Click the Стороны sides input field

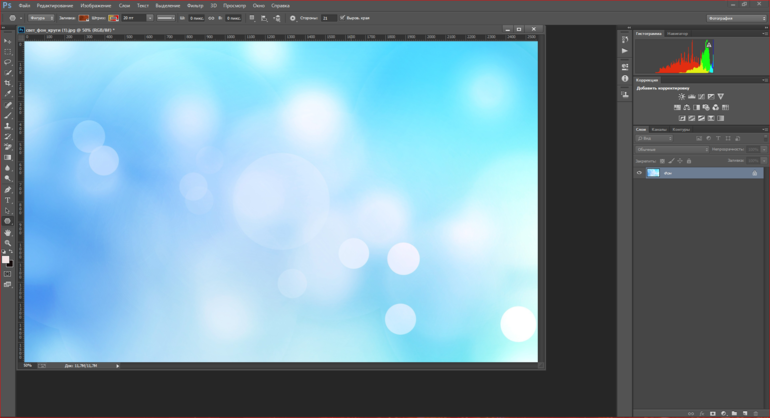point(328,18)
